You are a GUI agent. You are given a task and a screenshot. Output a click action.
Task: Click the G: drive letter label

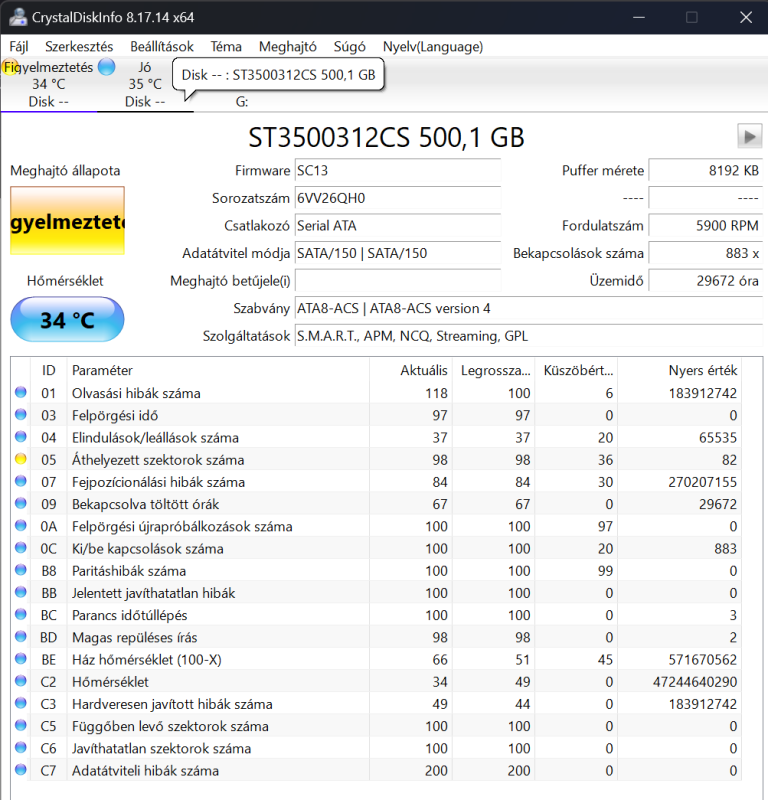[x=242, y=102]
